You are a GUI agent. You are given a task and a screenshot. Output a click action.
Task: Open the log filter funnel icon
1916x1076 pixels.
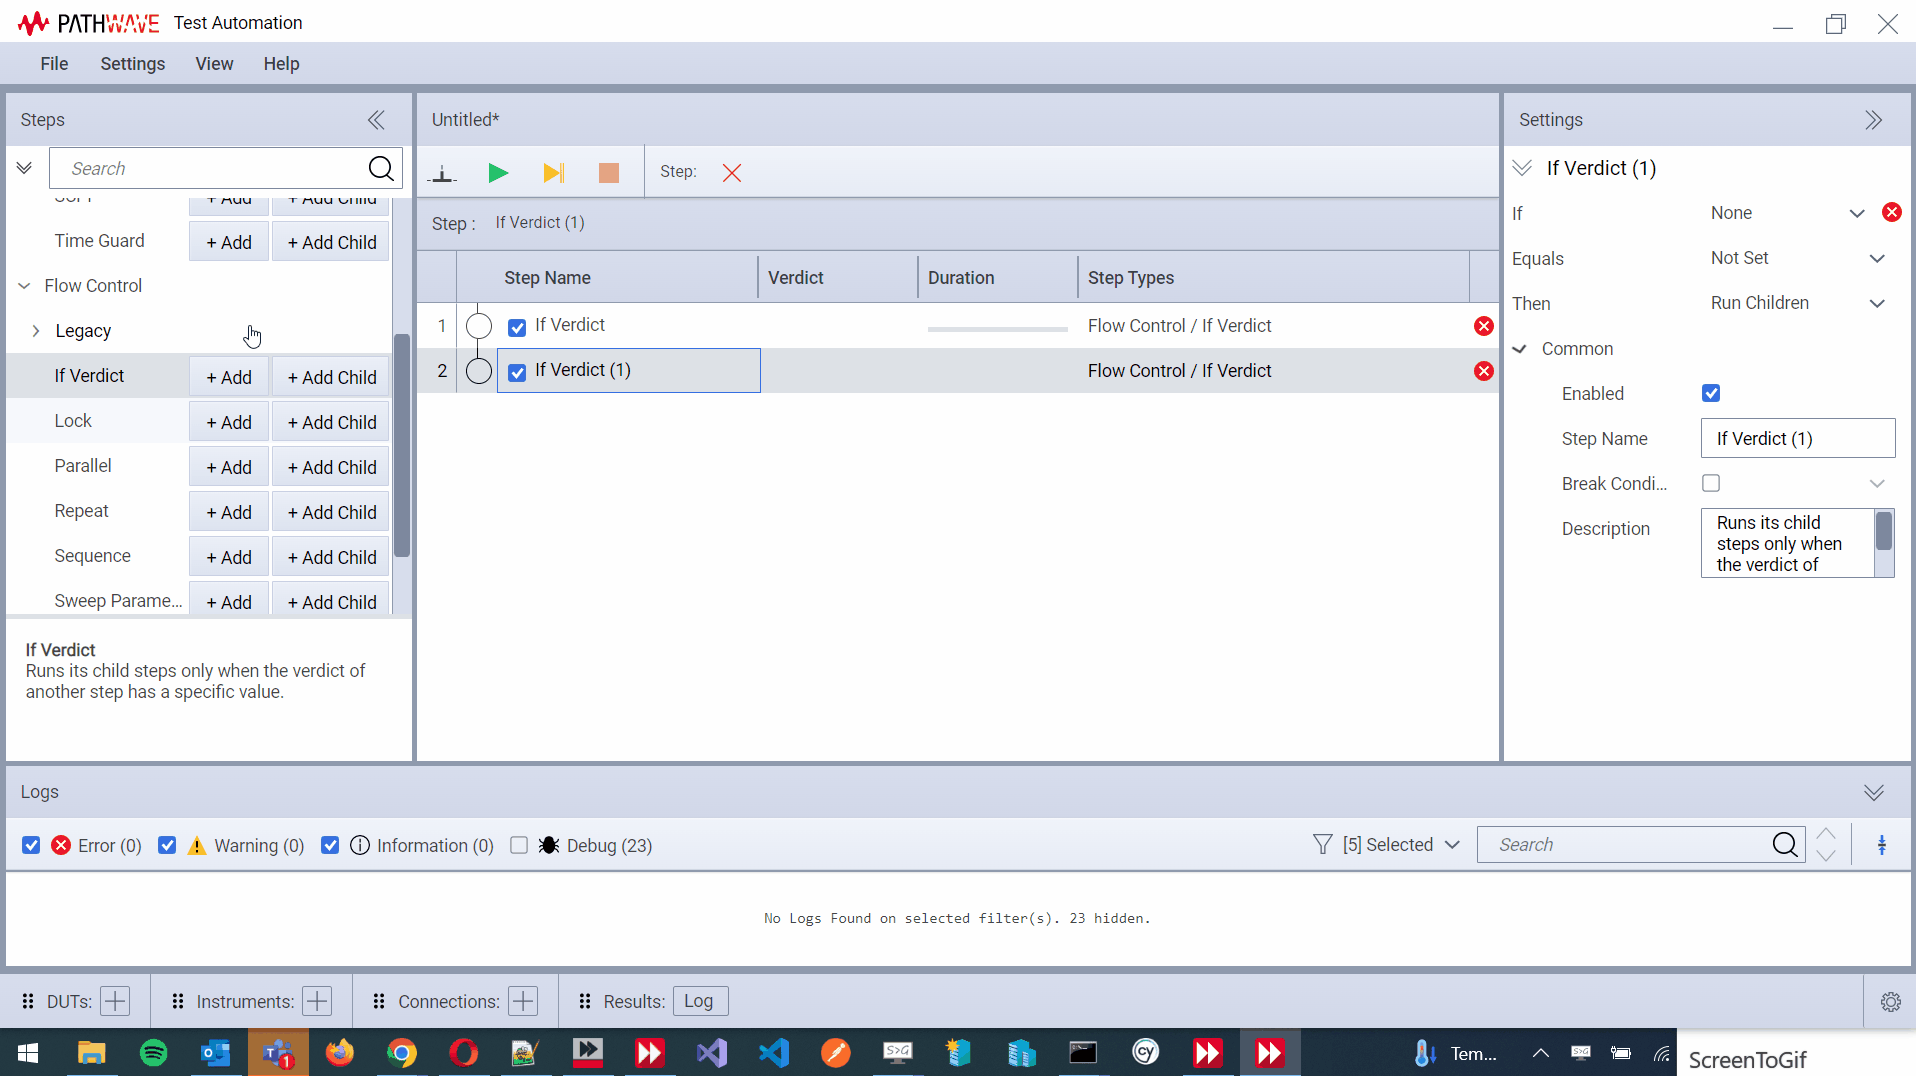(1322, 844)
